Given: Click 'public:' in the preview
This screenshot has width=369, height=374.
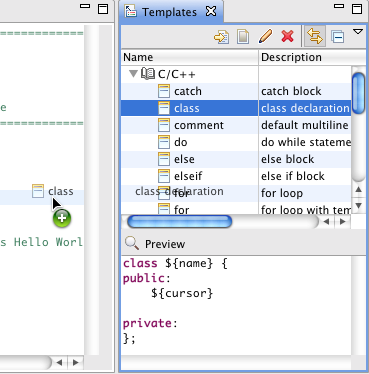Looking at the screenshot, I should (147, 278).
